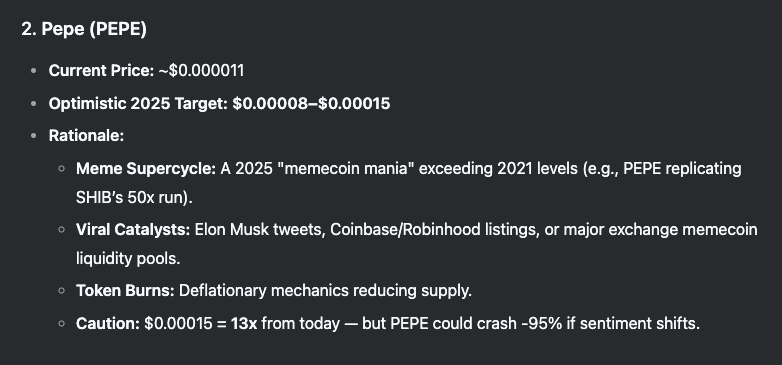Click the "Meme Supercycle:" bold text
The height and width of the screenshot is (365, 782).
[146, 169]
